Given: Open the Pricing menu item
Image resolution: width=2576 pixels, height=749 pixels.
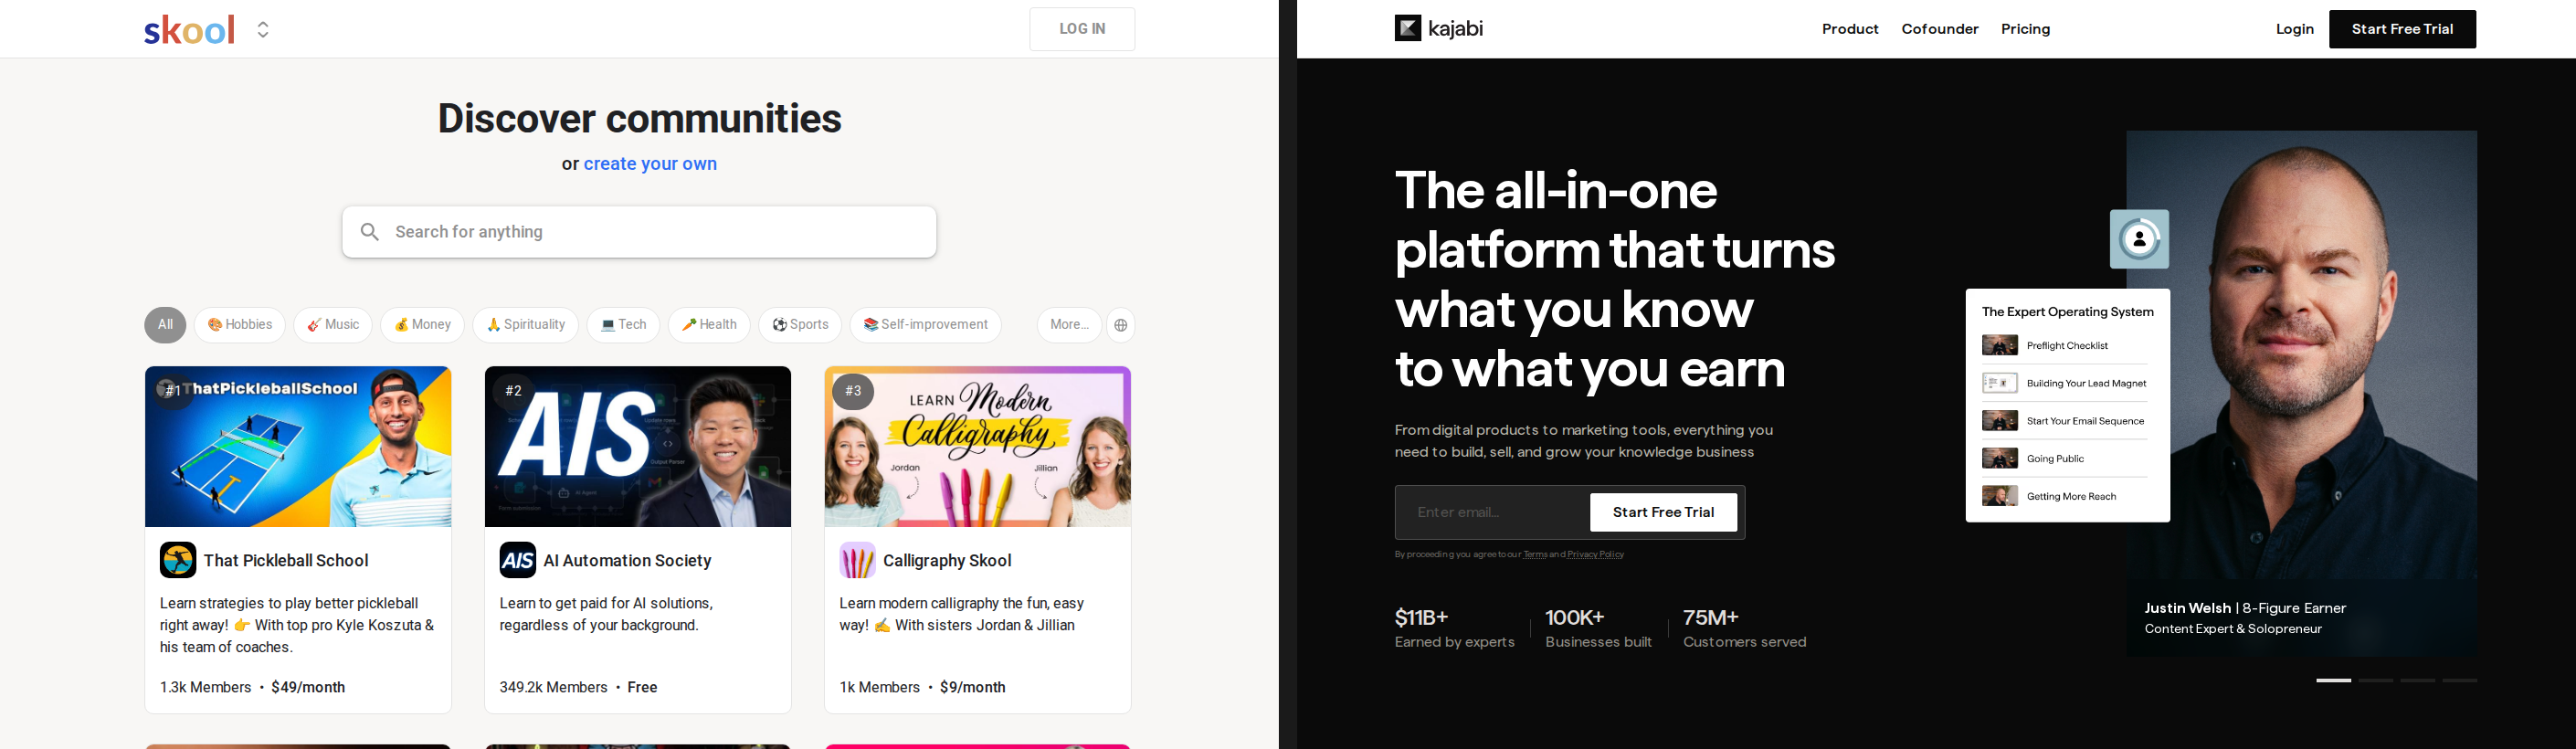Looking at the screenshot, I should (x=2025, y=29).
